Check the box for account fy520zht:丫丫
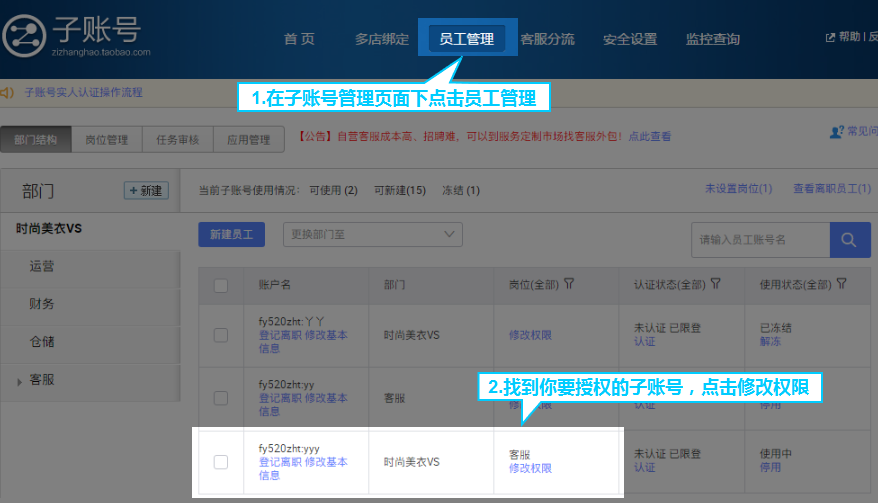Screen dimensions: 878x503 click(221, 335)
